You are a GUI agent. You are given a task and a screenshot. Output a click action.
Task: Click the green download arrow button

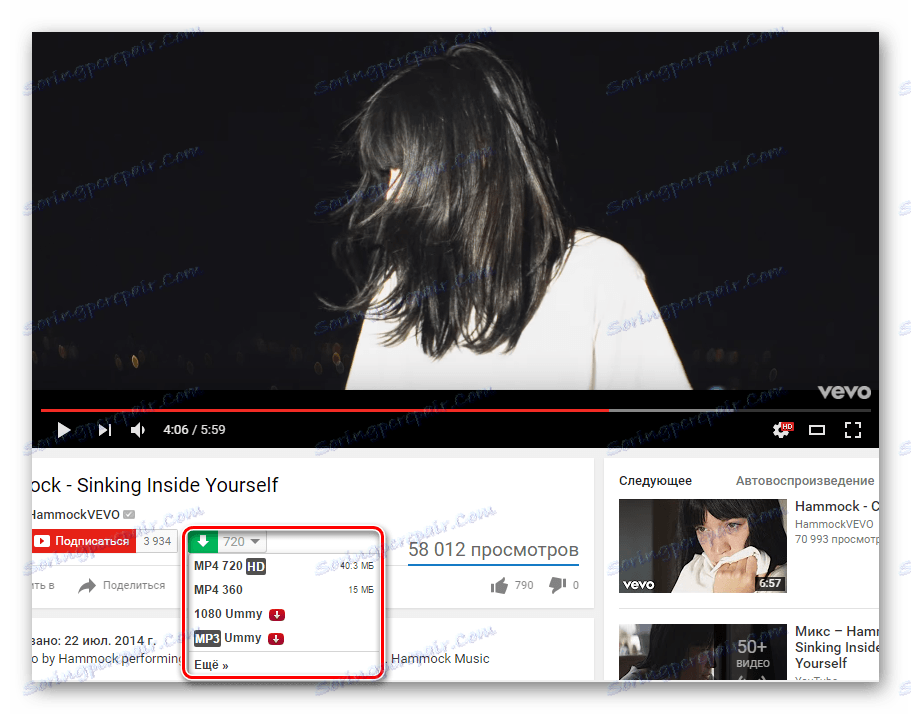[203, 541]
